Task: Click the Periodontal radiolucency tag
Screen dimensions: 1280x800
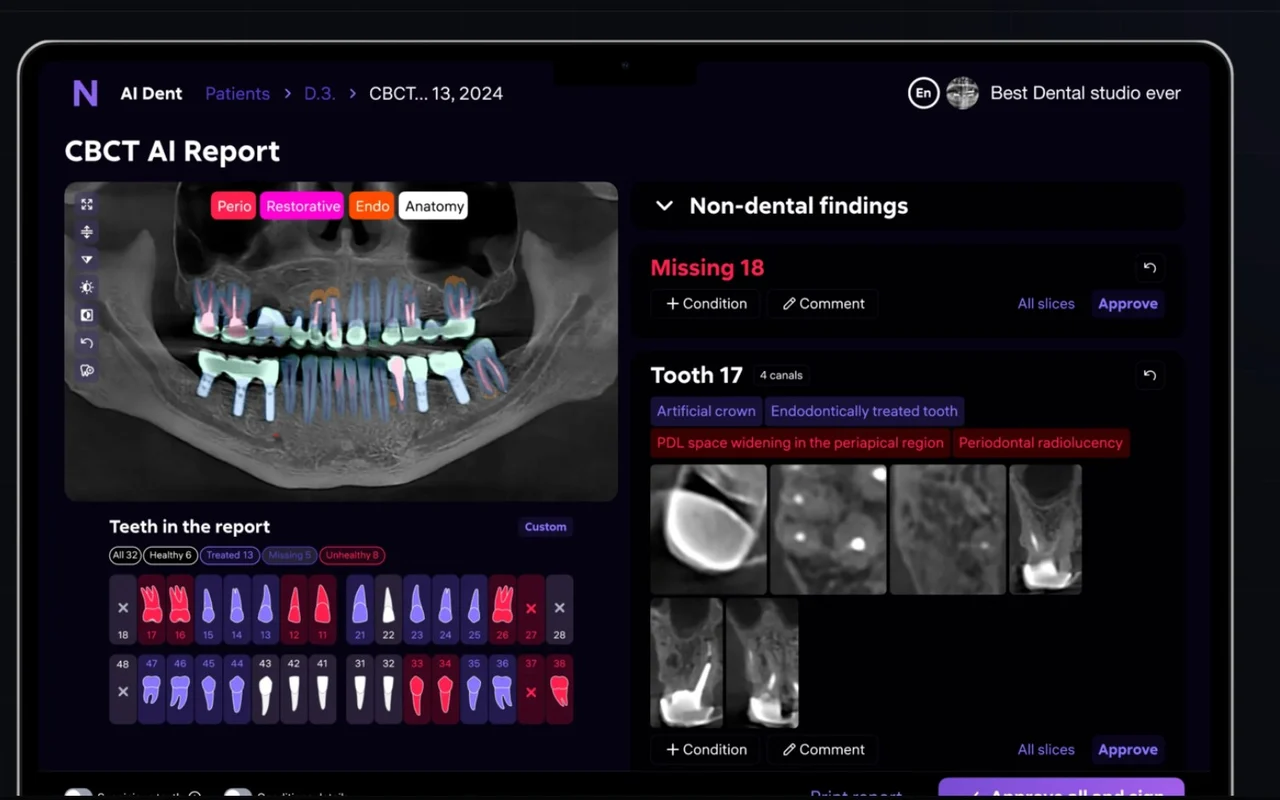Action: (x=1041, y=443)
